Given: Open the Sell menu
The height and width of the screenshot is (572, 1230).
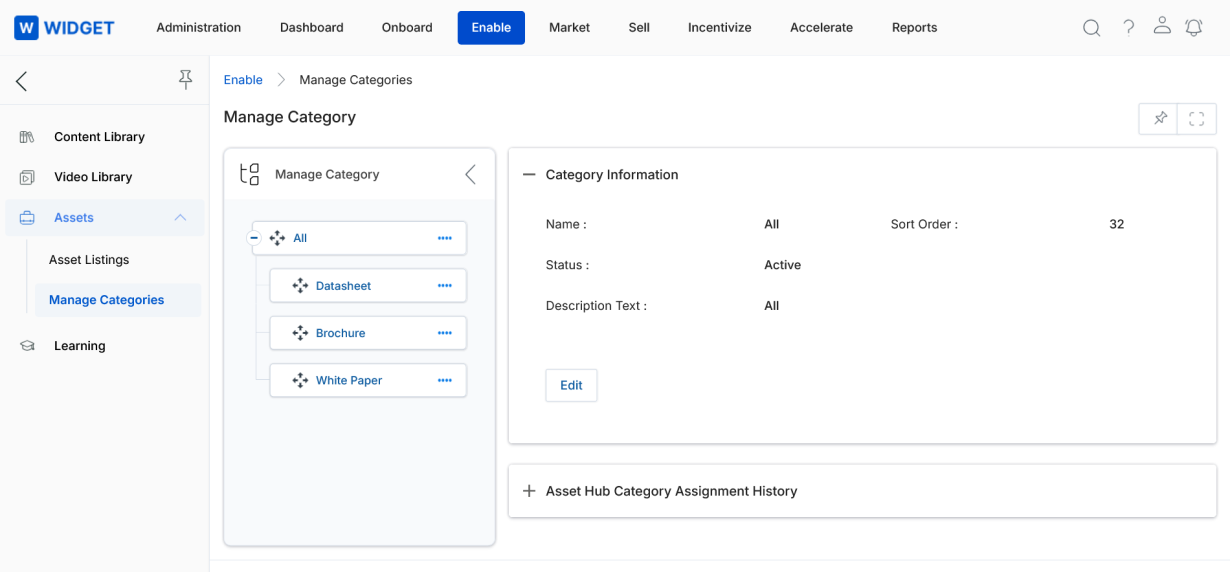Looking at the screenshot, I should click(639, 28).
